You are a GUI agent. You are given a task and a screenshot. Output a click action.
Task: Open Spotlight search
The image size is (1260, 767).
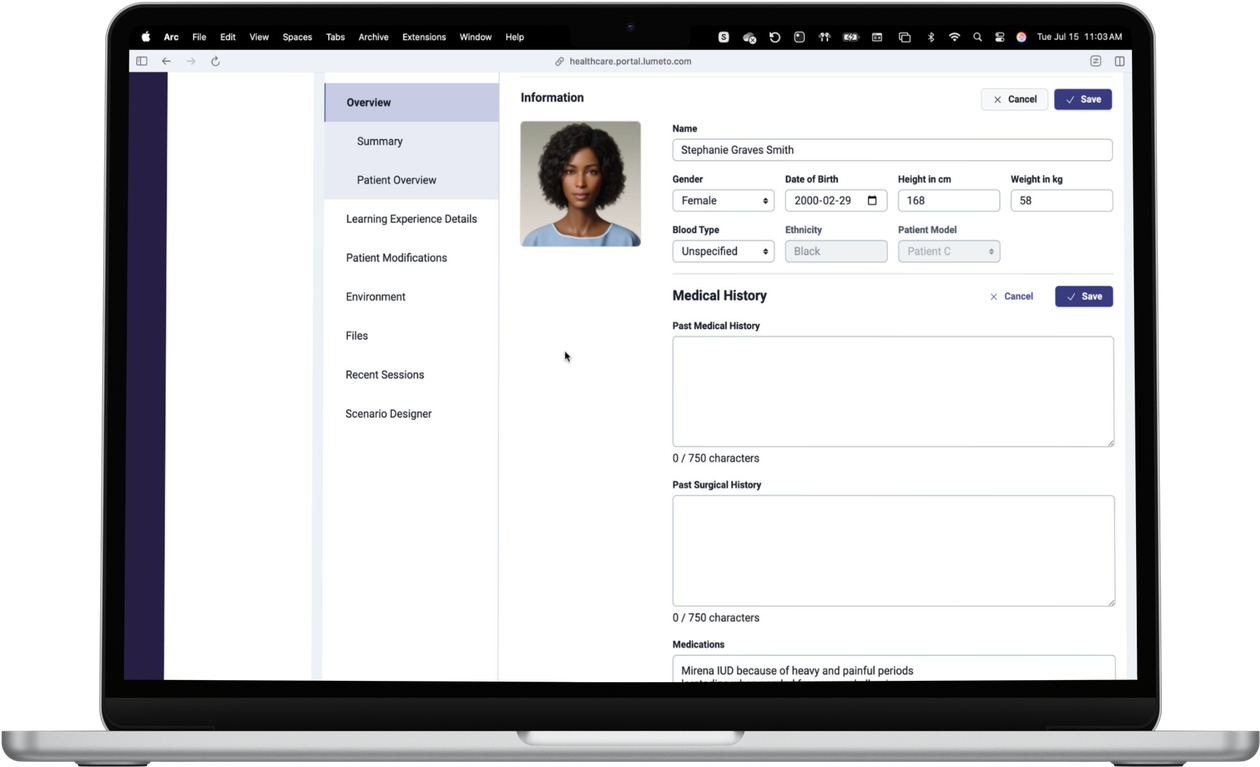978,37
